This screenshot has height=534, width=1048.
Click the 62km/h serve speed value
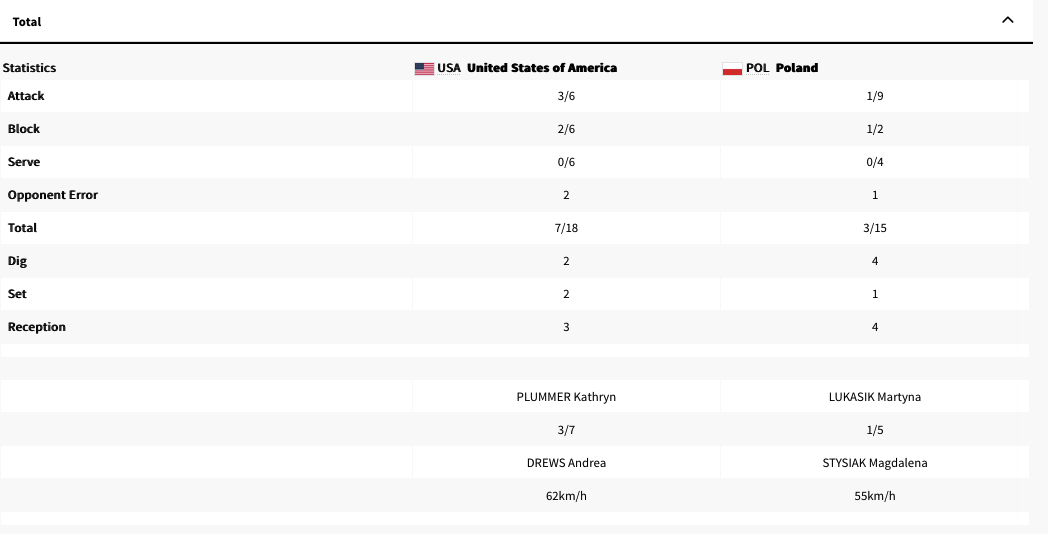[x=566, y=496]
